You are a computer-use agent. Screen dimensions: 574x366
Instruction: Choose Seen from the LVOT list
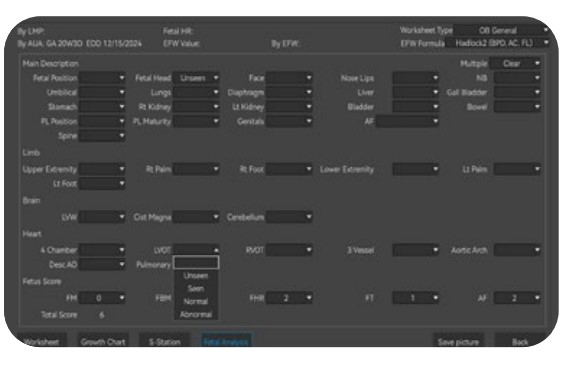[x=196, y=289]
